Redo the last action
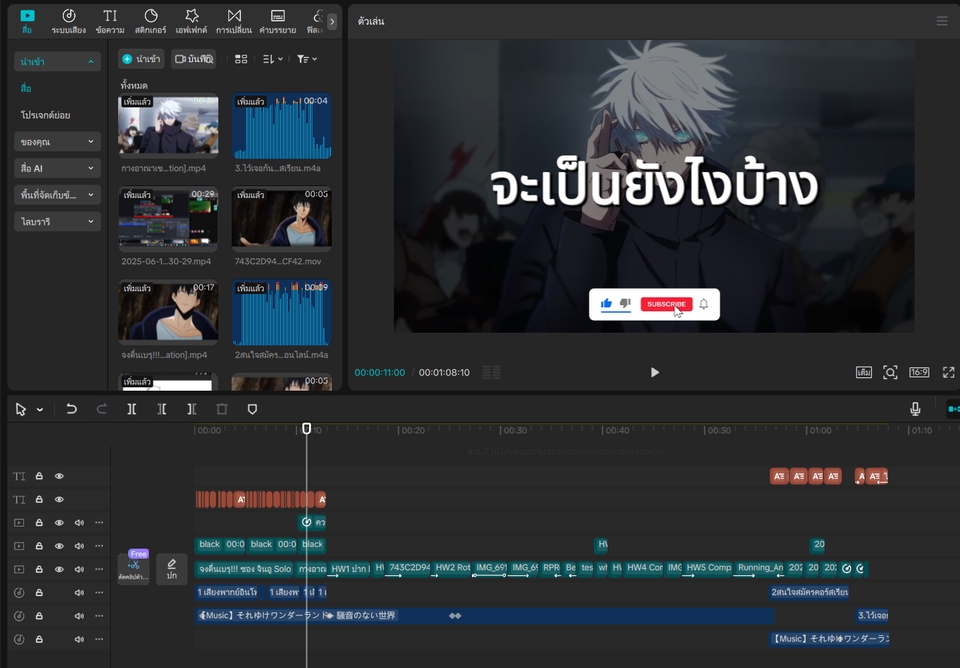 pos(102,409)
